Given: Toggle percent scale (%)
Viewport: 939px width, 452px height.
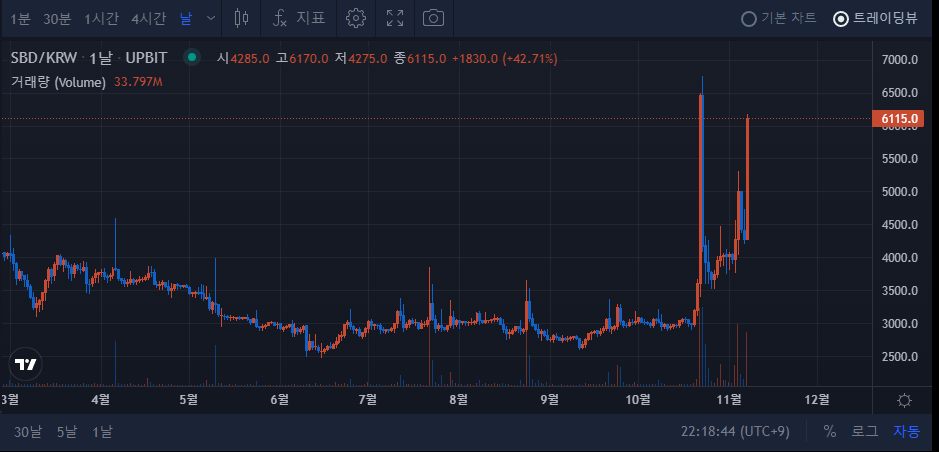Looking at the screenshot, I should 829,432.
